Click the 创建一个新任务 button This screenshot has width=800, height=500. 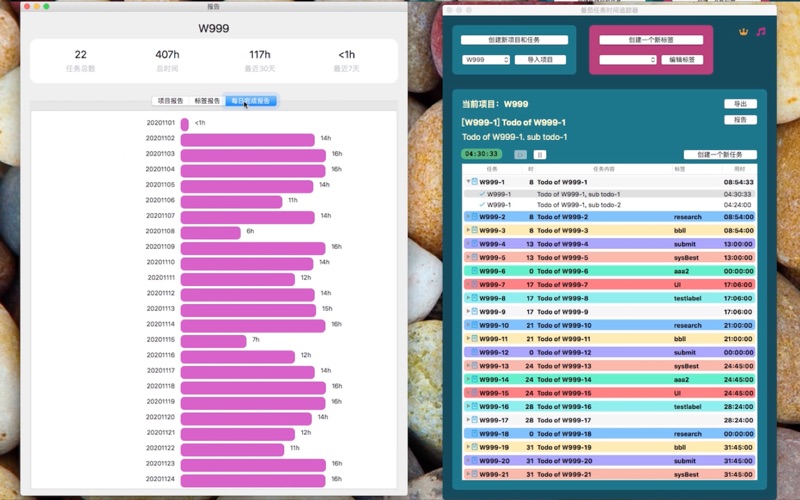point(720,155)
